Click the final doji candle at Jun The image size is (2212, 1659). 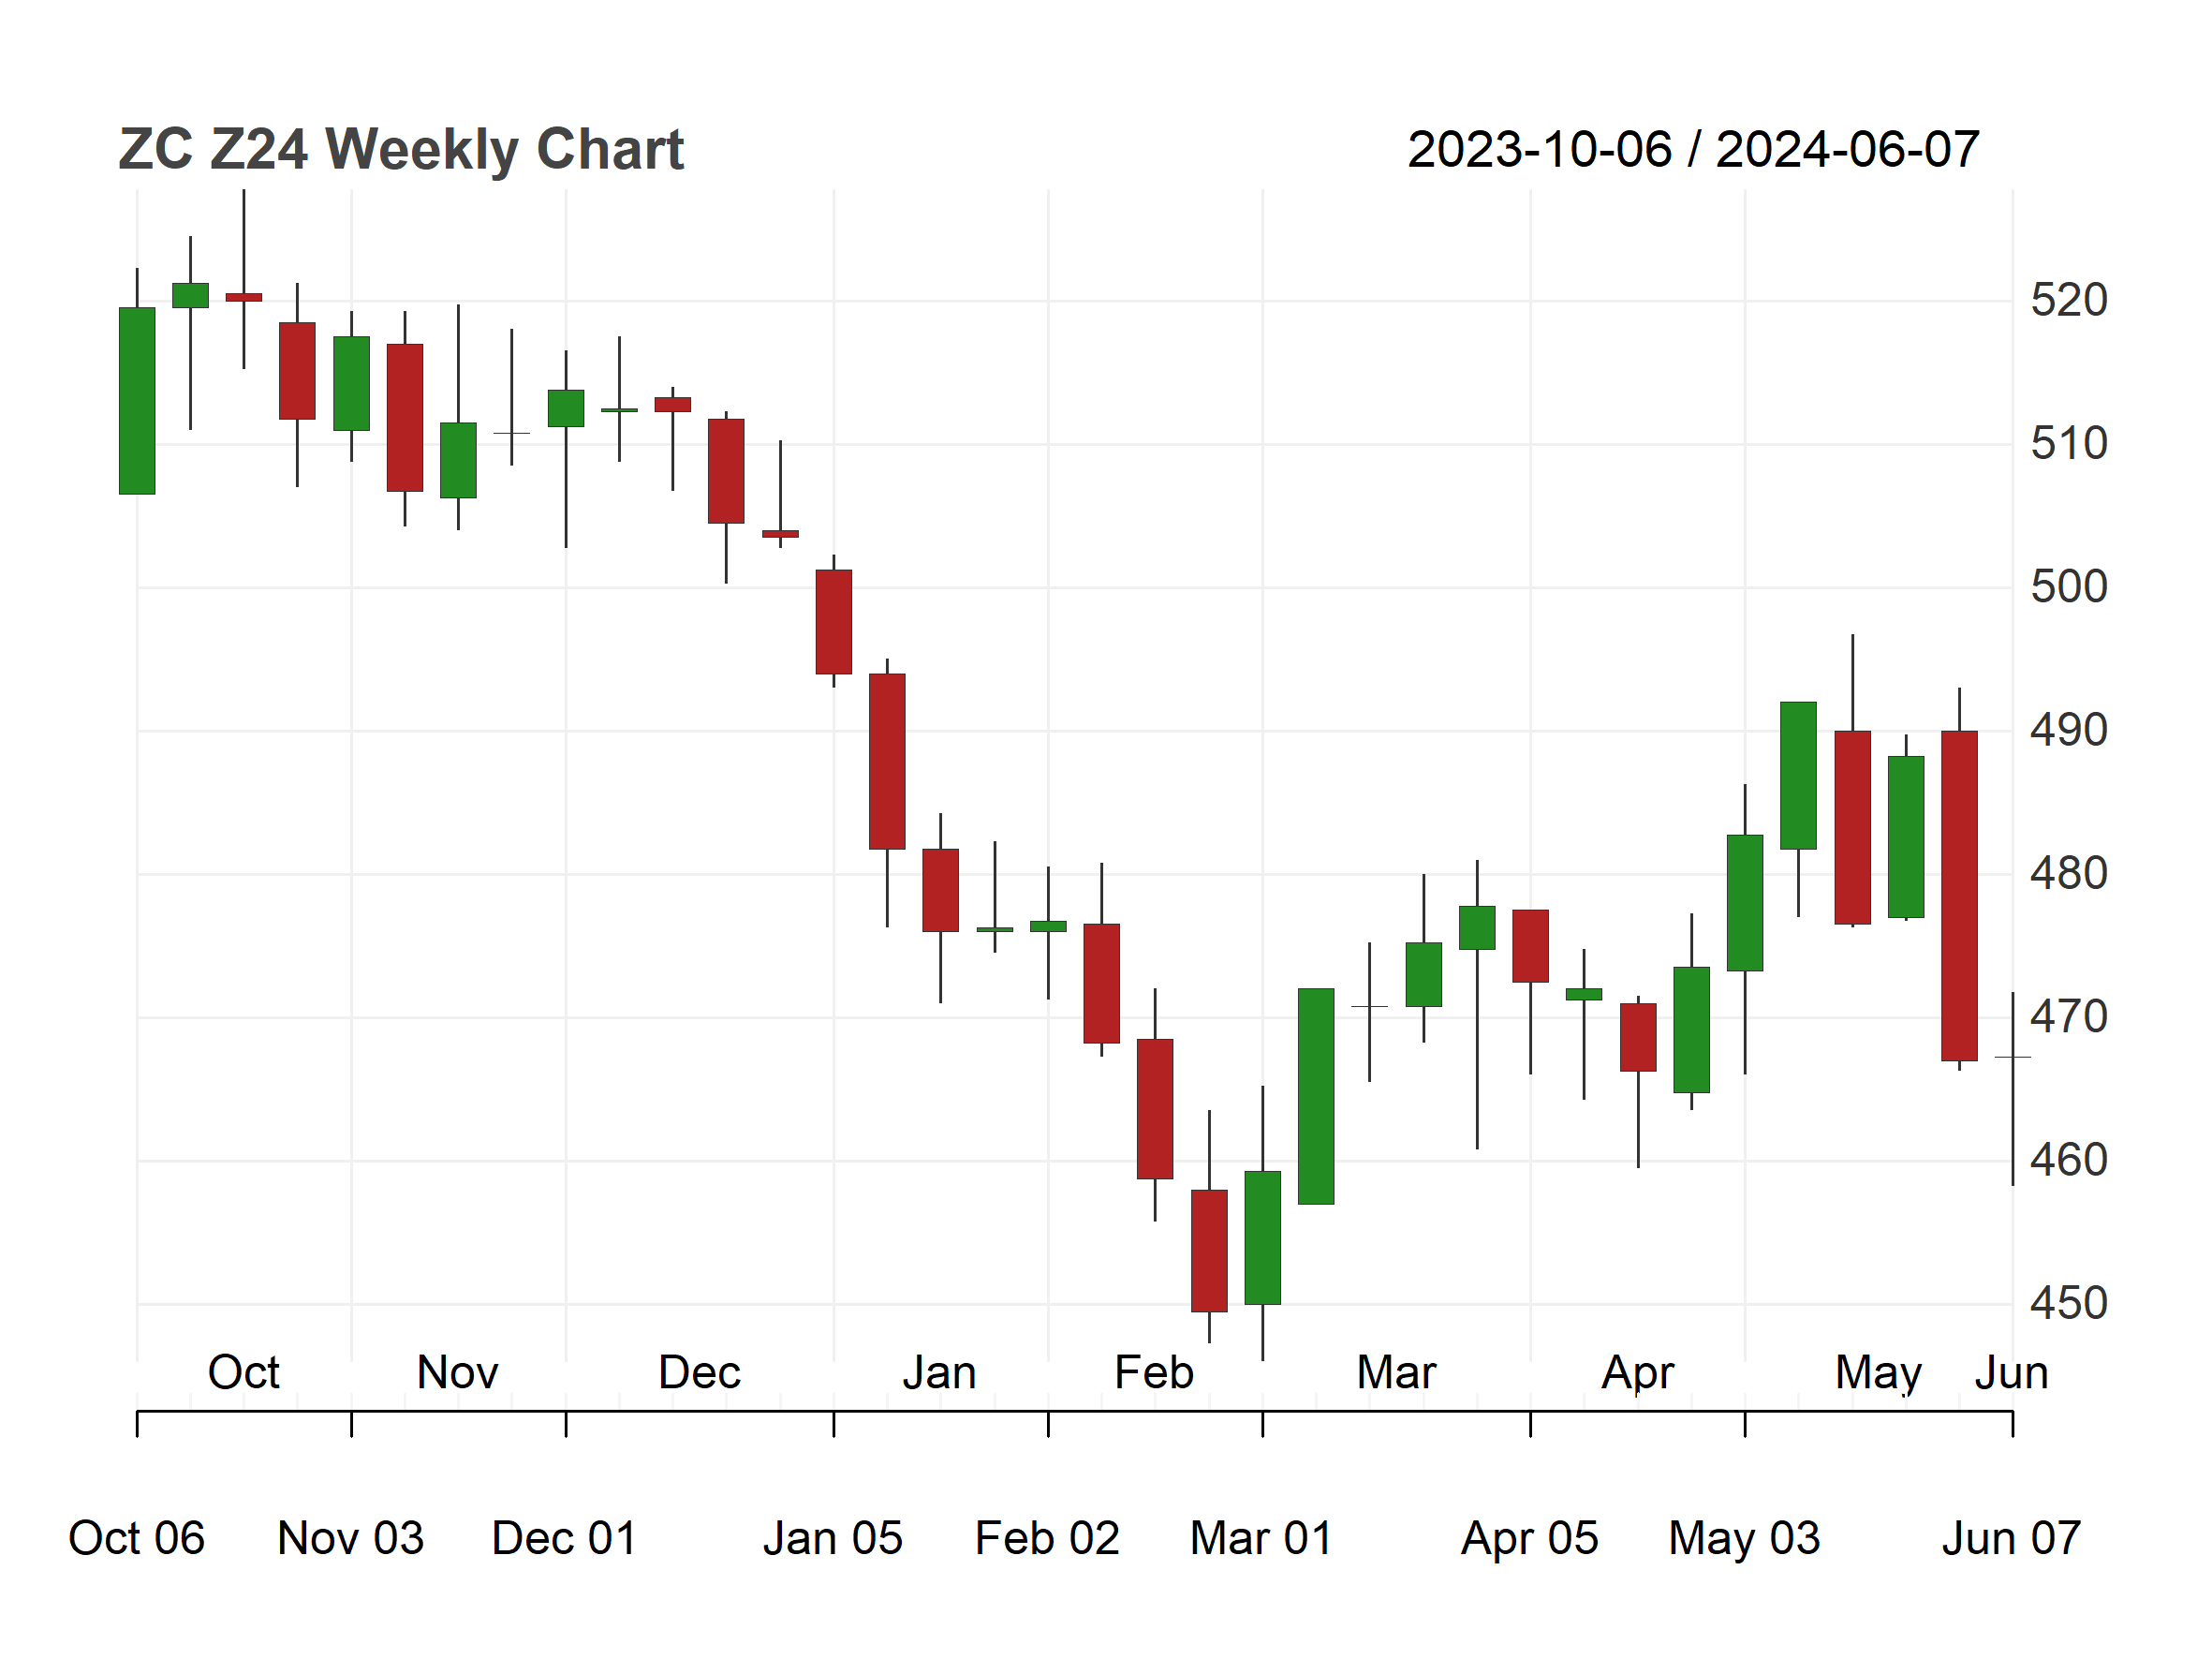2012,1057
